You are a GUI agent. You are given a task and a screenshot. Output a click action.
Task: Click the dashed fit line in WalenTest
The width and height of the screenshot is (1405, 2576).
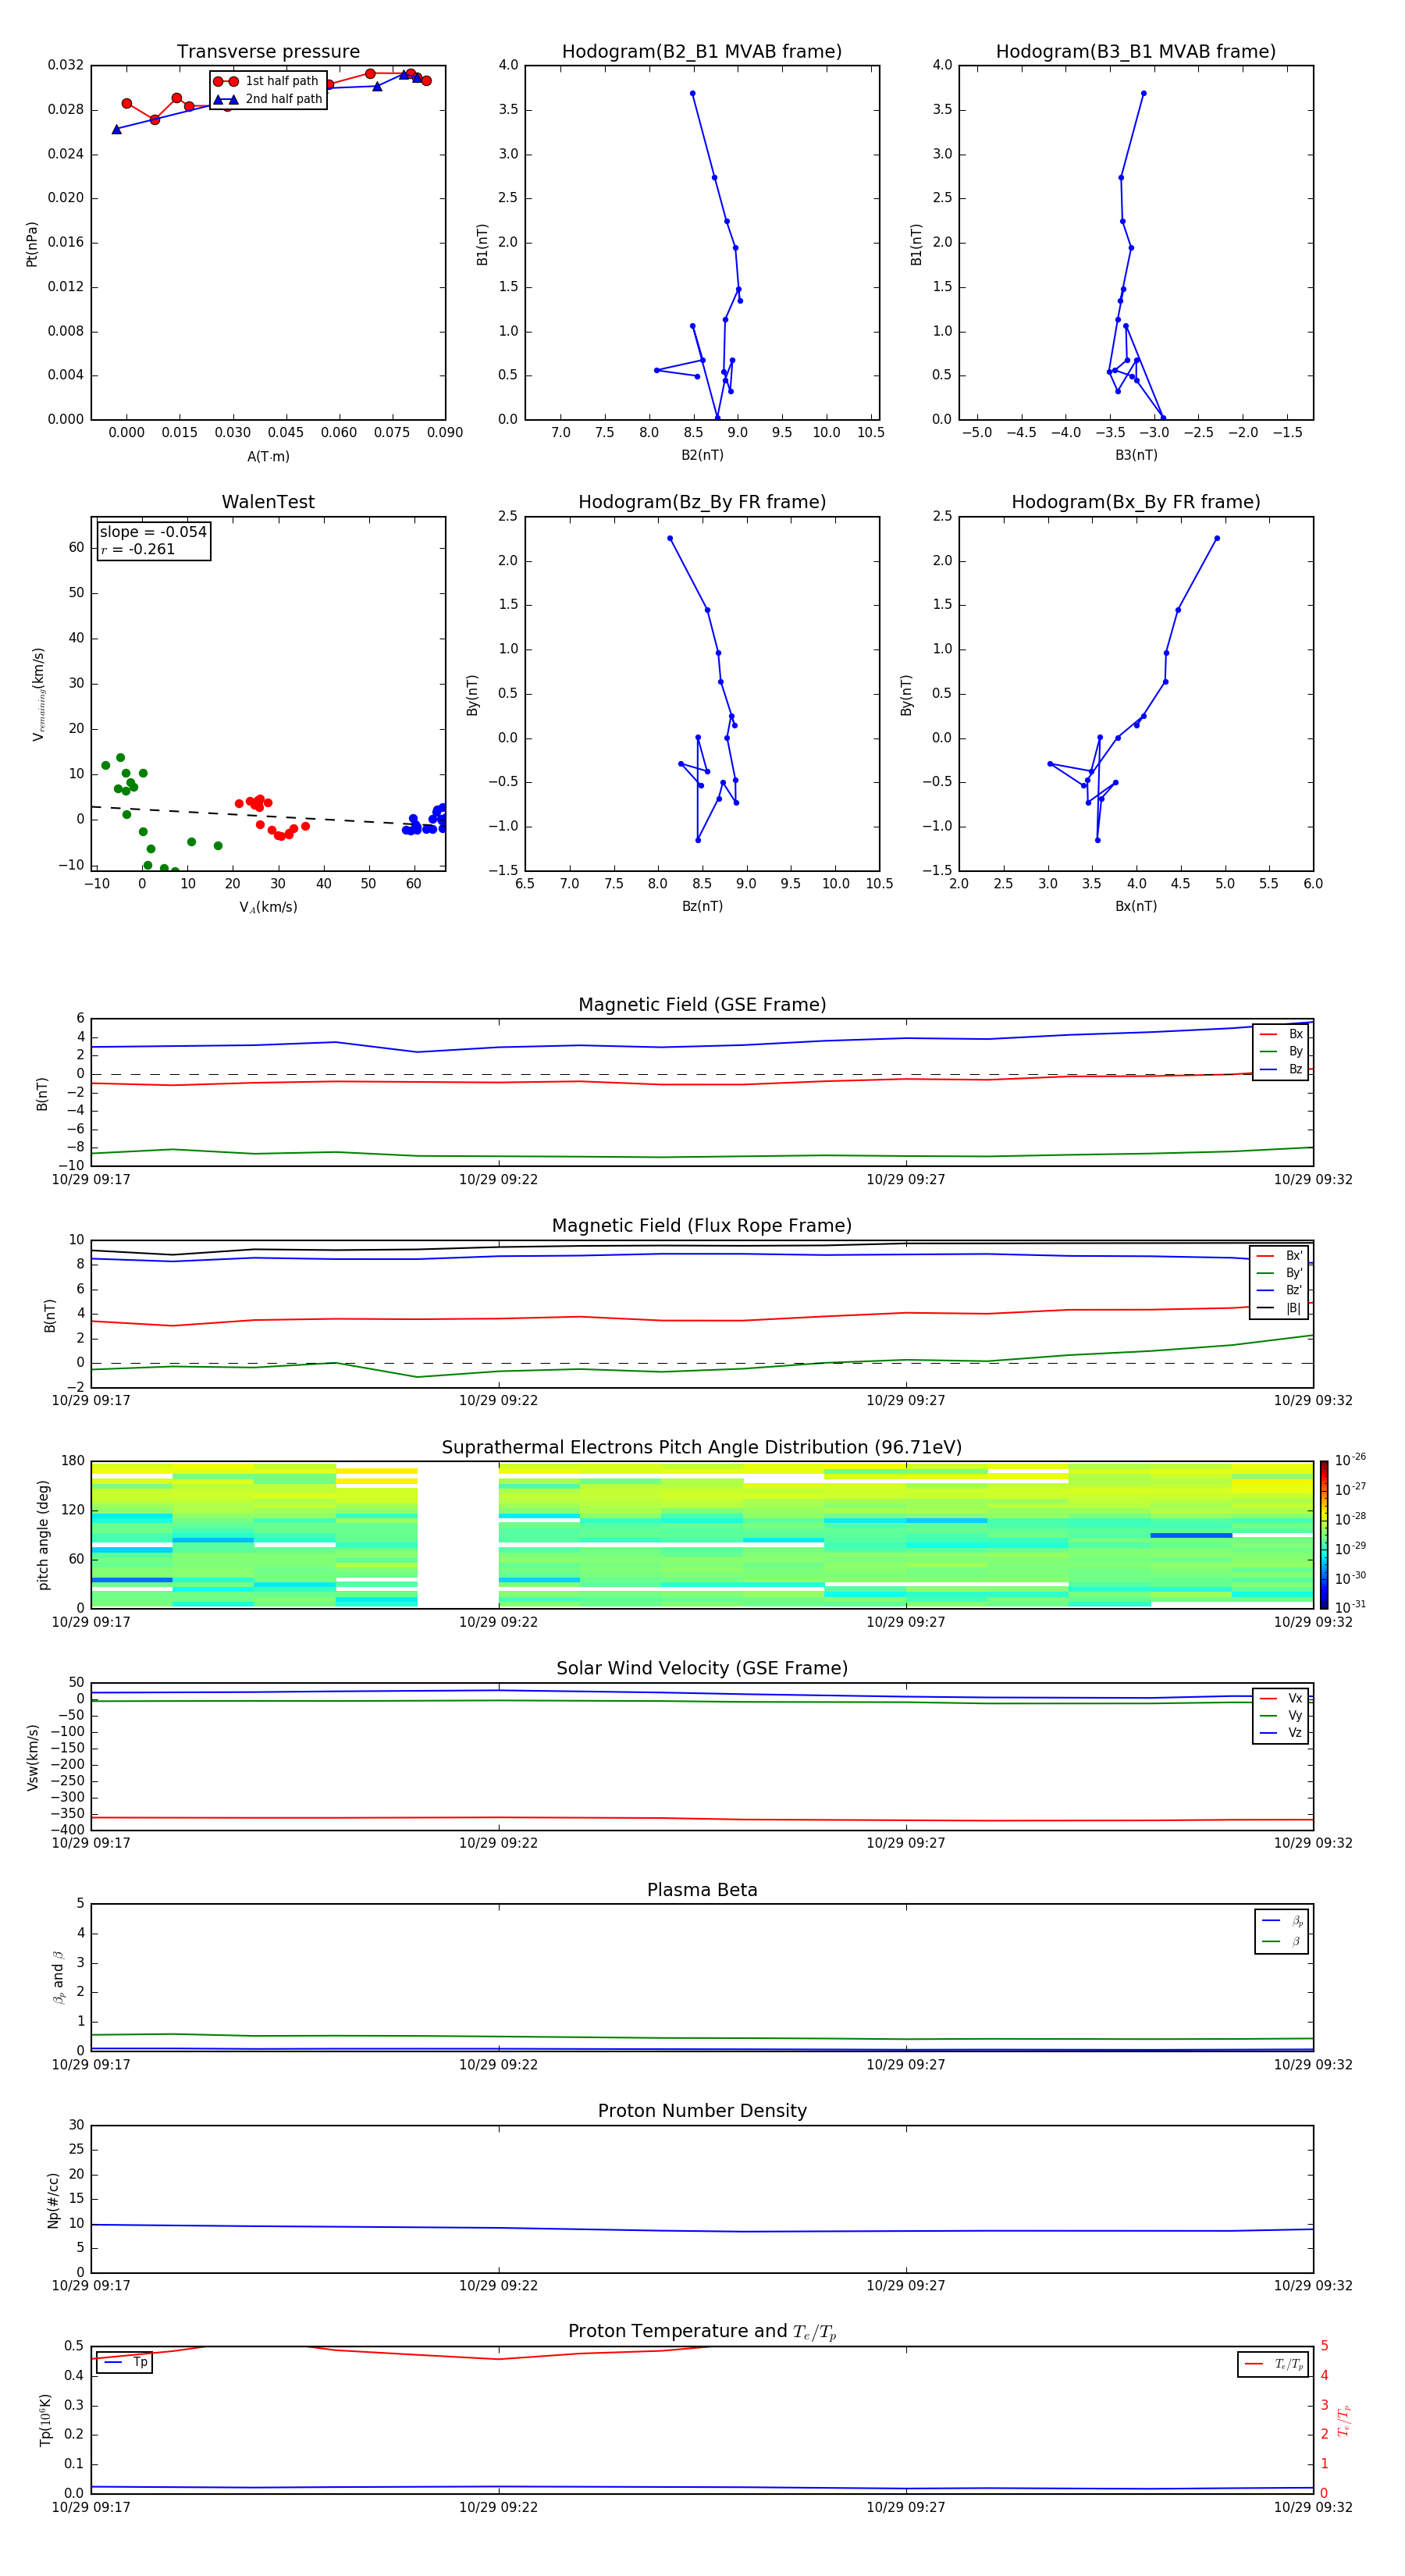click(x=268, y=817)
